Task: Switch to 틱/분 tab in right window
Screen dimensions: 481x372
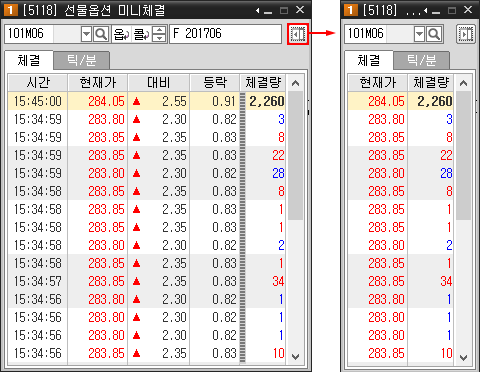Action: pos(421,60)
